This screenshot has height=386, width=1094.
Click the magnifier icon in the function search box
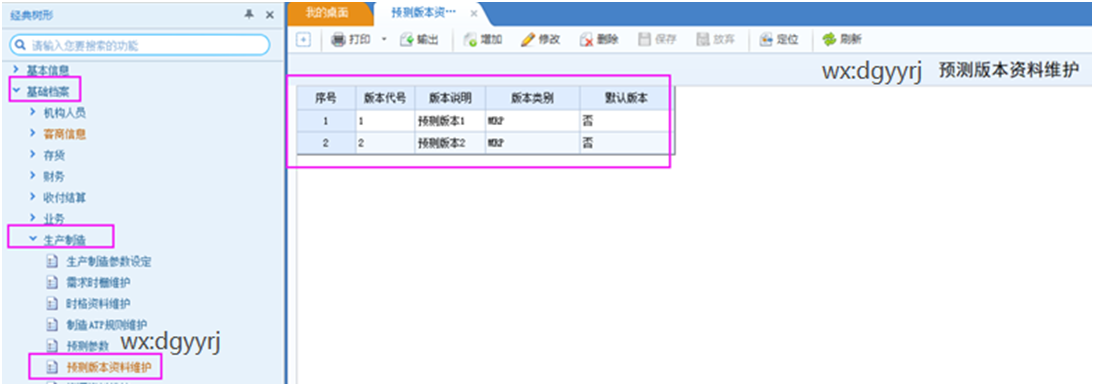pos(20,45)
